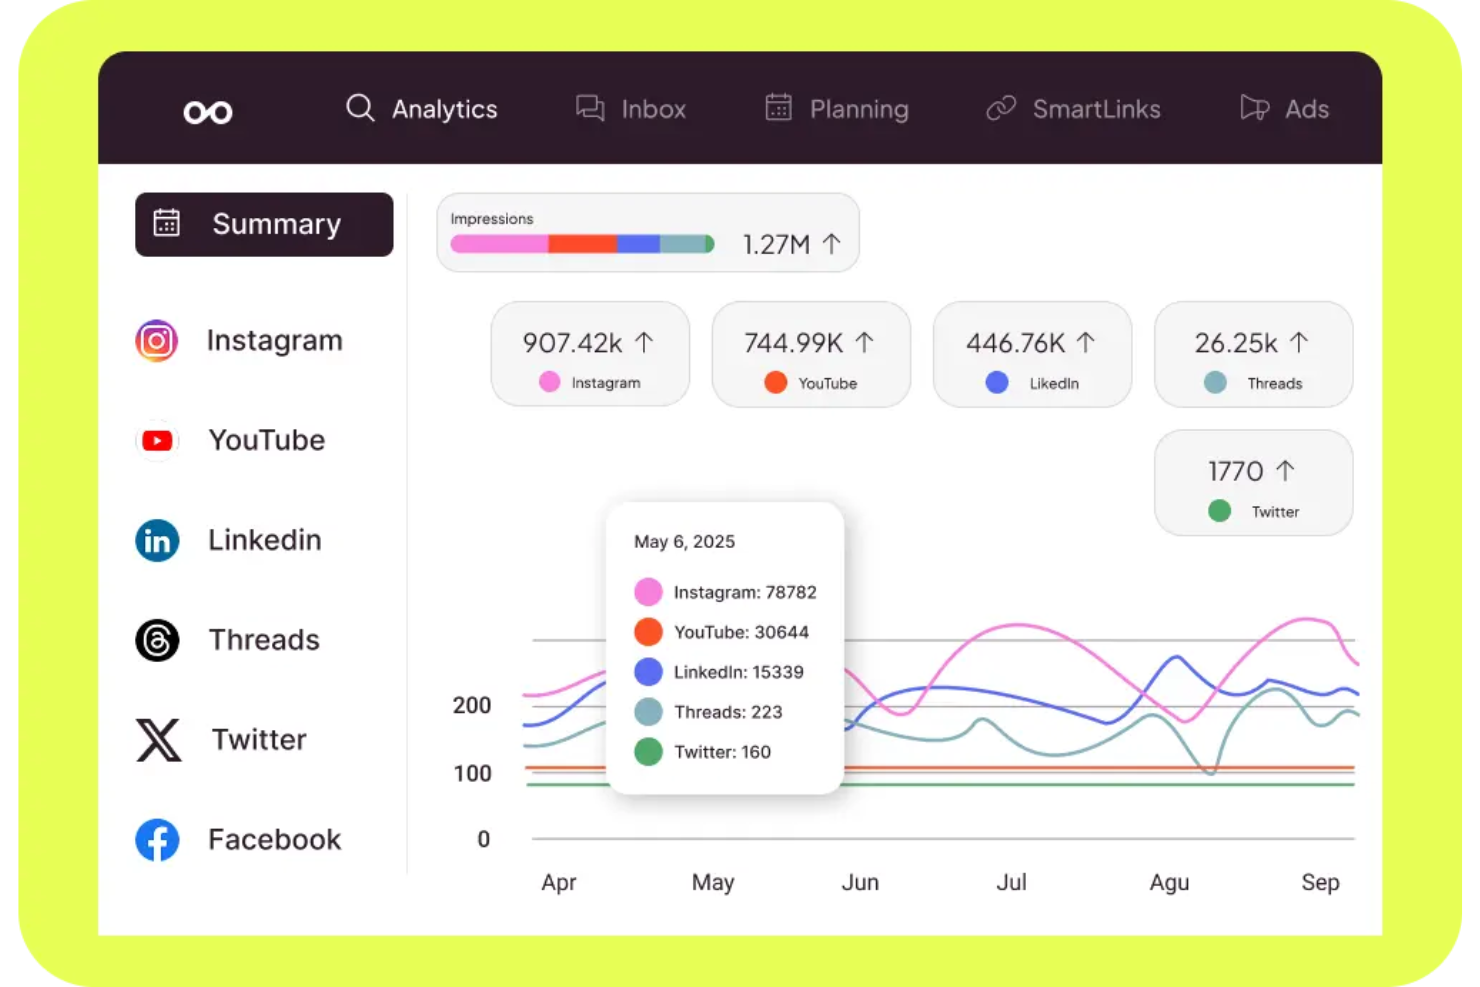The image size is (1480, 987).
Task: Click the up arrow next to 26.25k
Action: [1299, 343]
